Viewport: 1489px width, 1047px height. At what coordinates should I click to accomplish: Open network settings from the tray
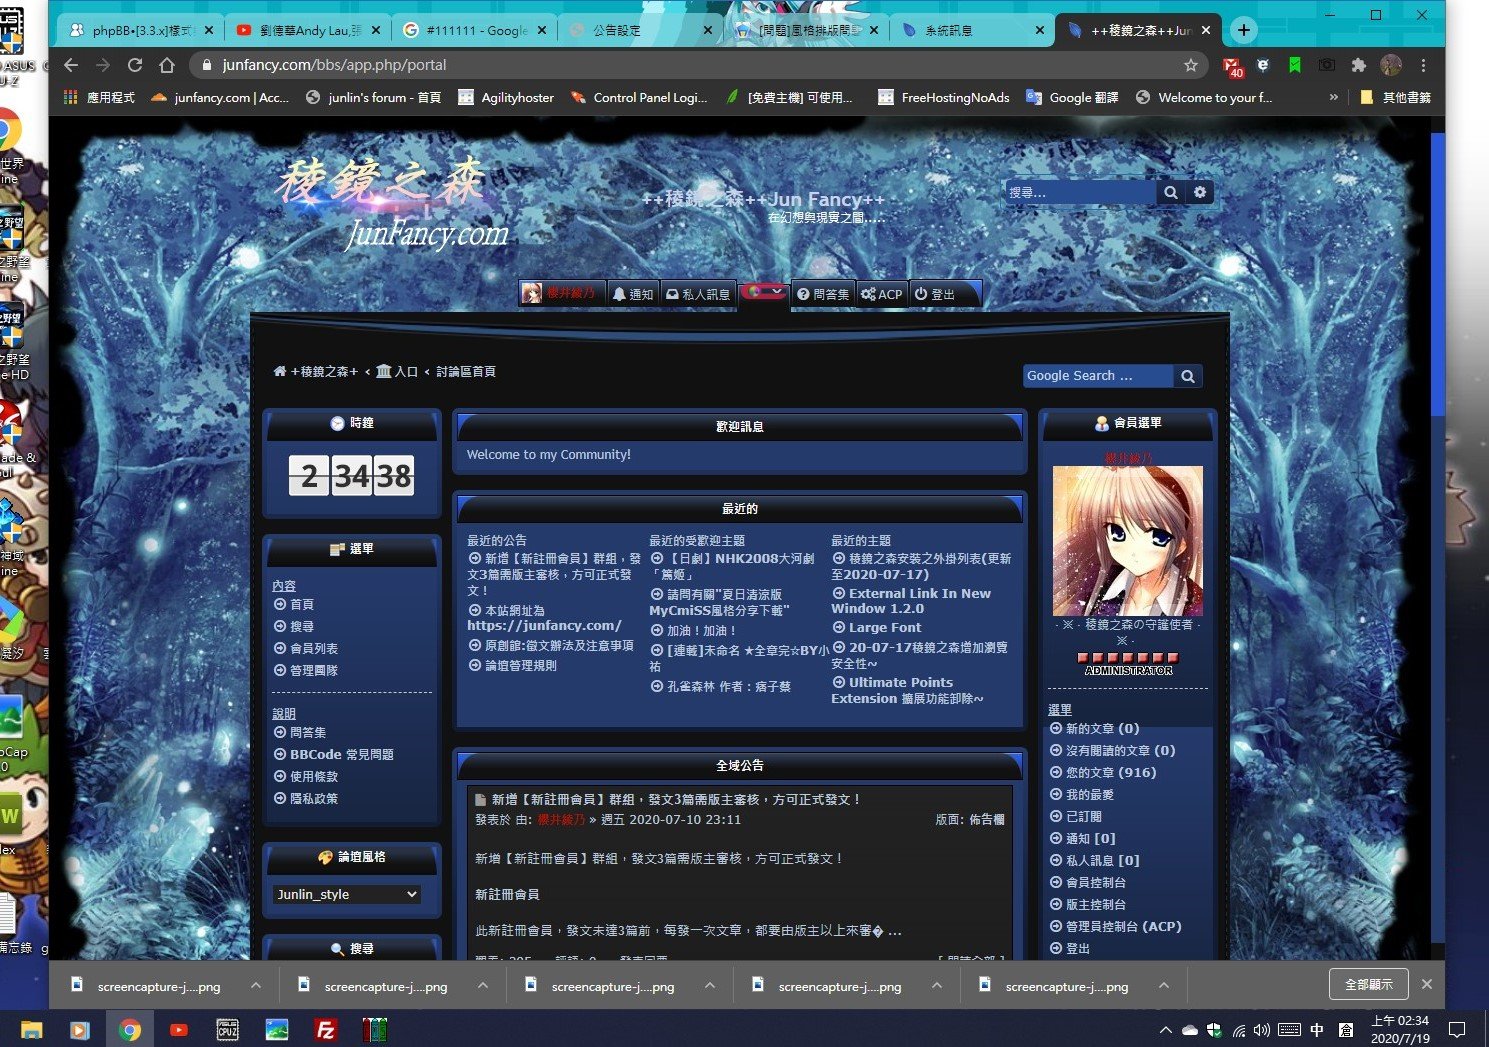point(1239,1030)
